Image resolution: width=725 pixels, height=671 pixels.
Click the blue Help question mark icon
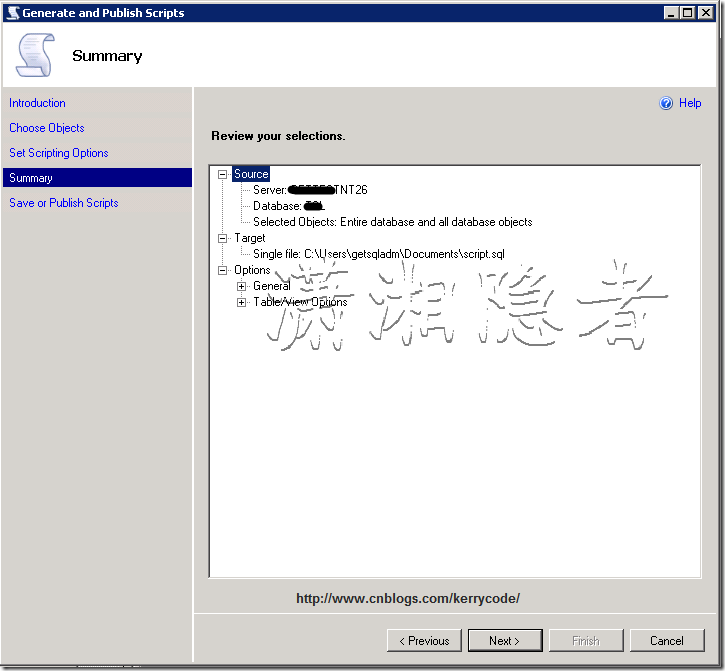point(667,103)
